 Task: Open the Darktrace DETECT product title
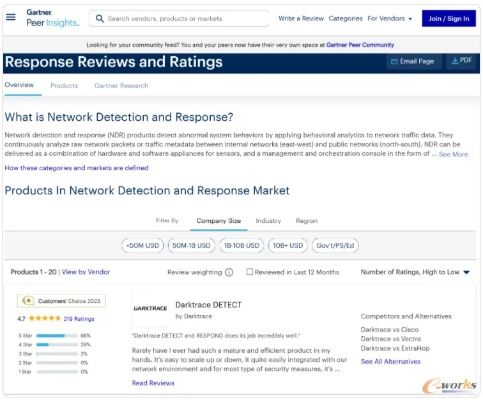(x=208, y=305)
